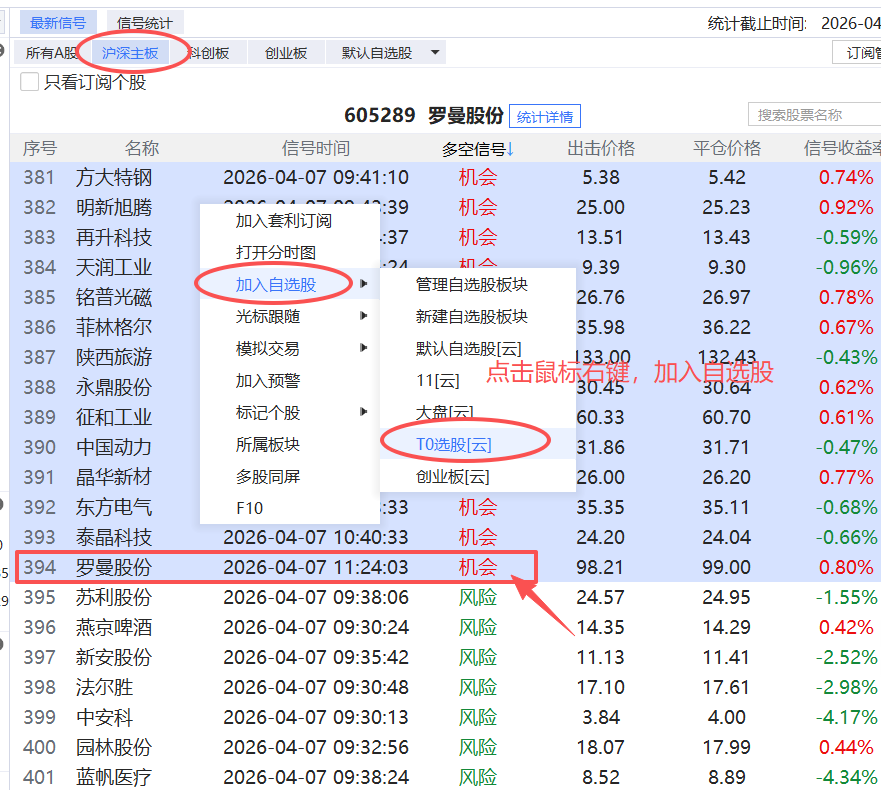Click the search stock name field
Viewport: 881px width, 790px height.
pyautogui.click(x=810, y=115)
